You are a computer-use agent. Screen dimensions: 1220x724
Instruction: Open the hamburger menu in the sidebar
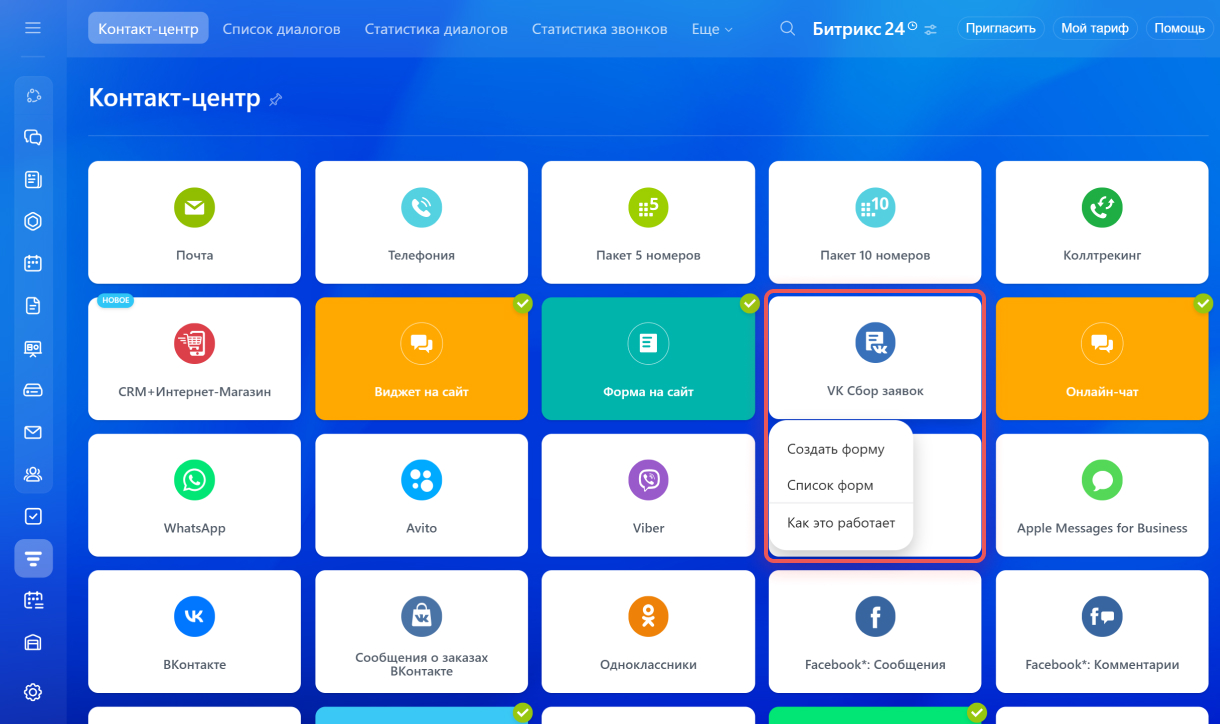tap(33, 28)
